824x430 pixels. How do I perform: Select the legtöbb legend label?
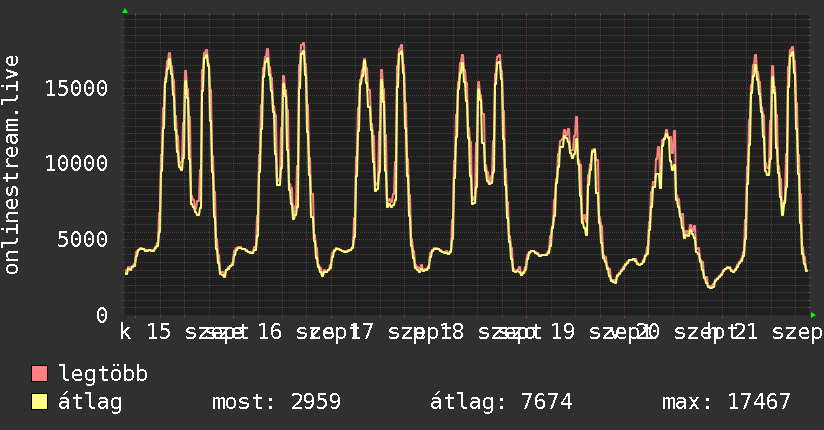pos(103,374)
